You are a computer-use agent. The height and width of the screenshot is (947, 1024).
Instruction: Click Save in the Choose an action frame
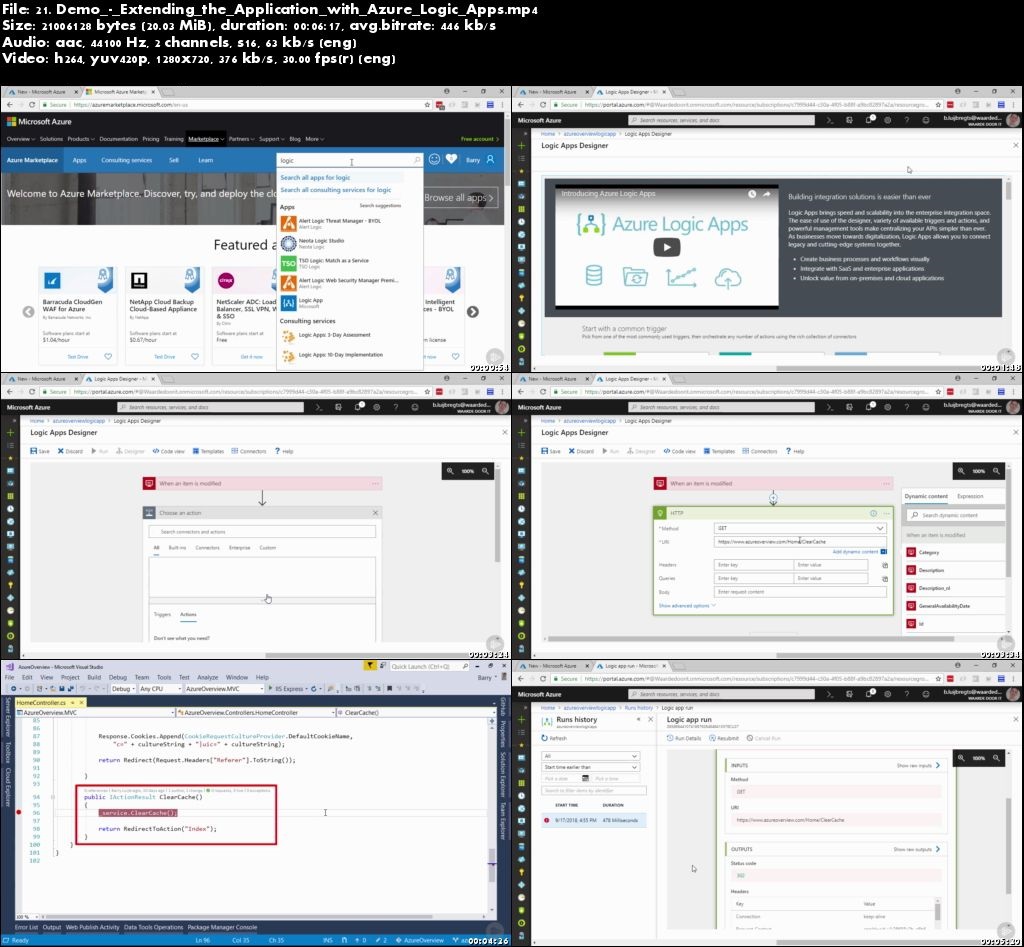pos(39,451)
